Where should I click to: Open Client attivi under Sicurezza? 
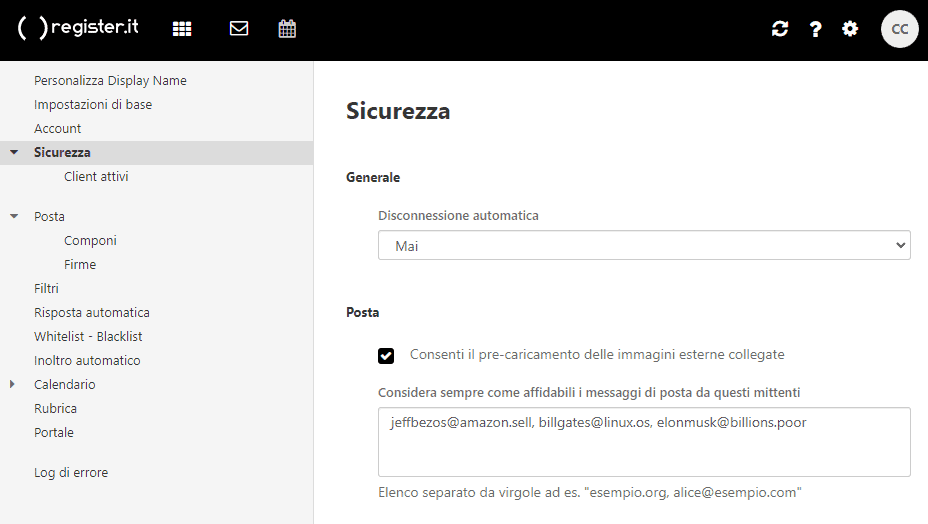96,177
